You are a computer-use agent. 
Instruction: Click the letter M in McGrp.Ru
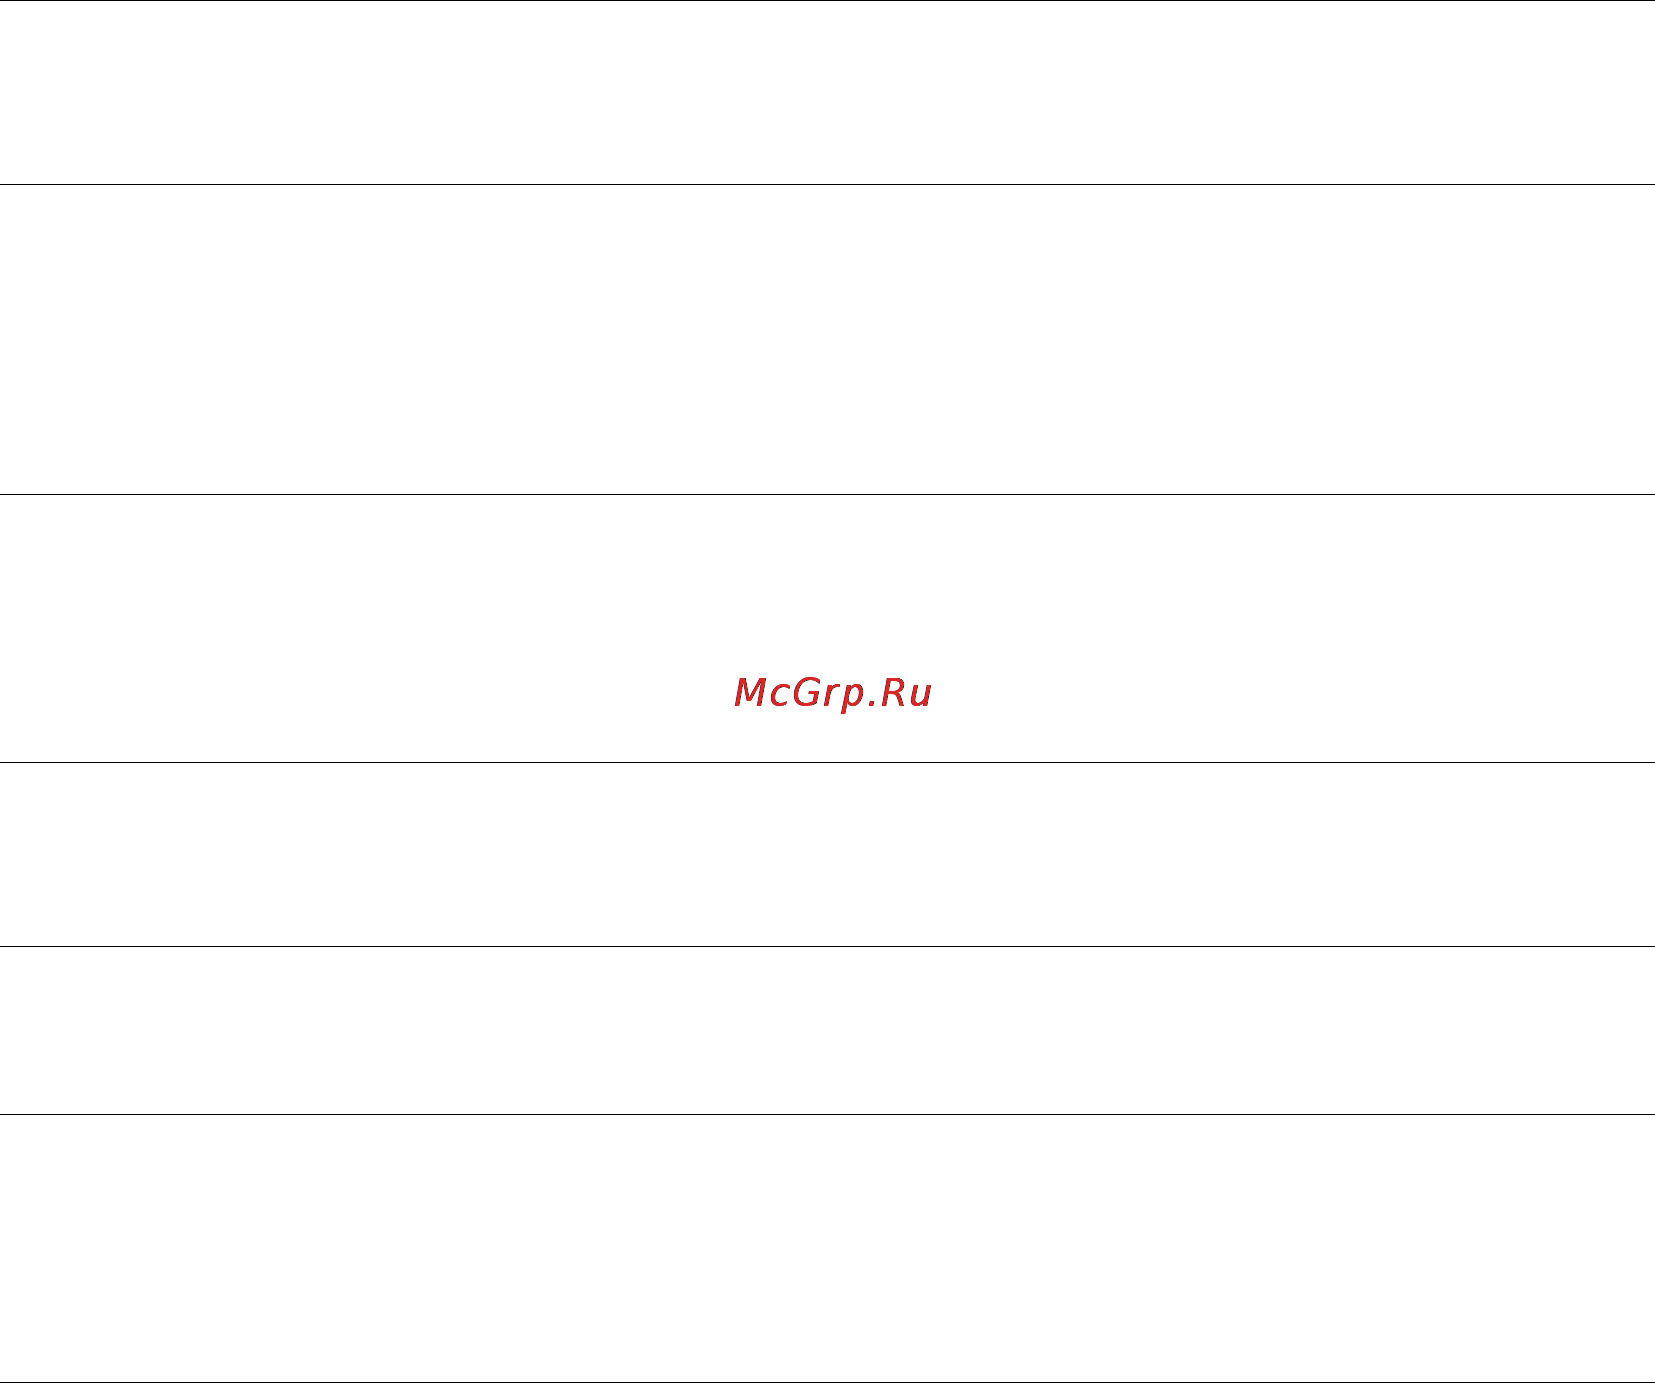click(750, 692)
